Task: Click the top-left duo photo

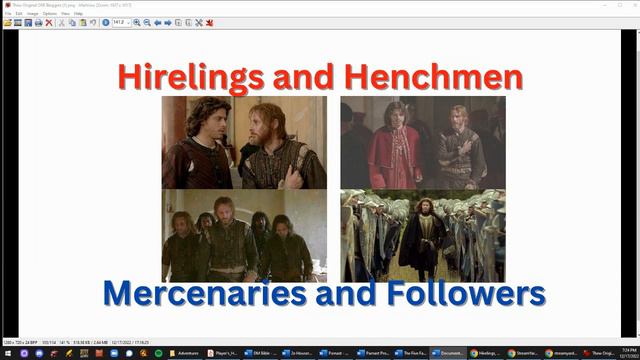Action: pyautogui.click(x=244, y=142)
